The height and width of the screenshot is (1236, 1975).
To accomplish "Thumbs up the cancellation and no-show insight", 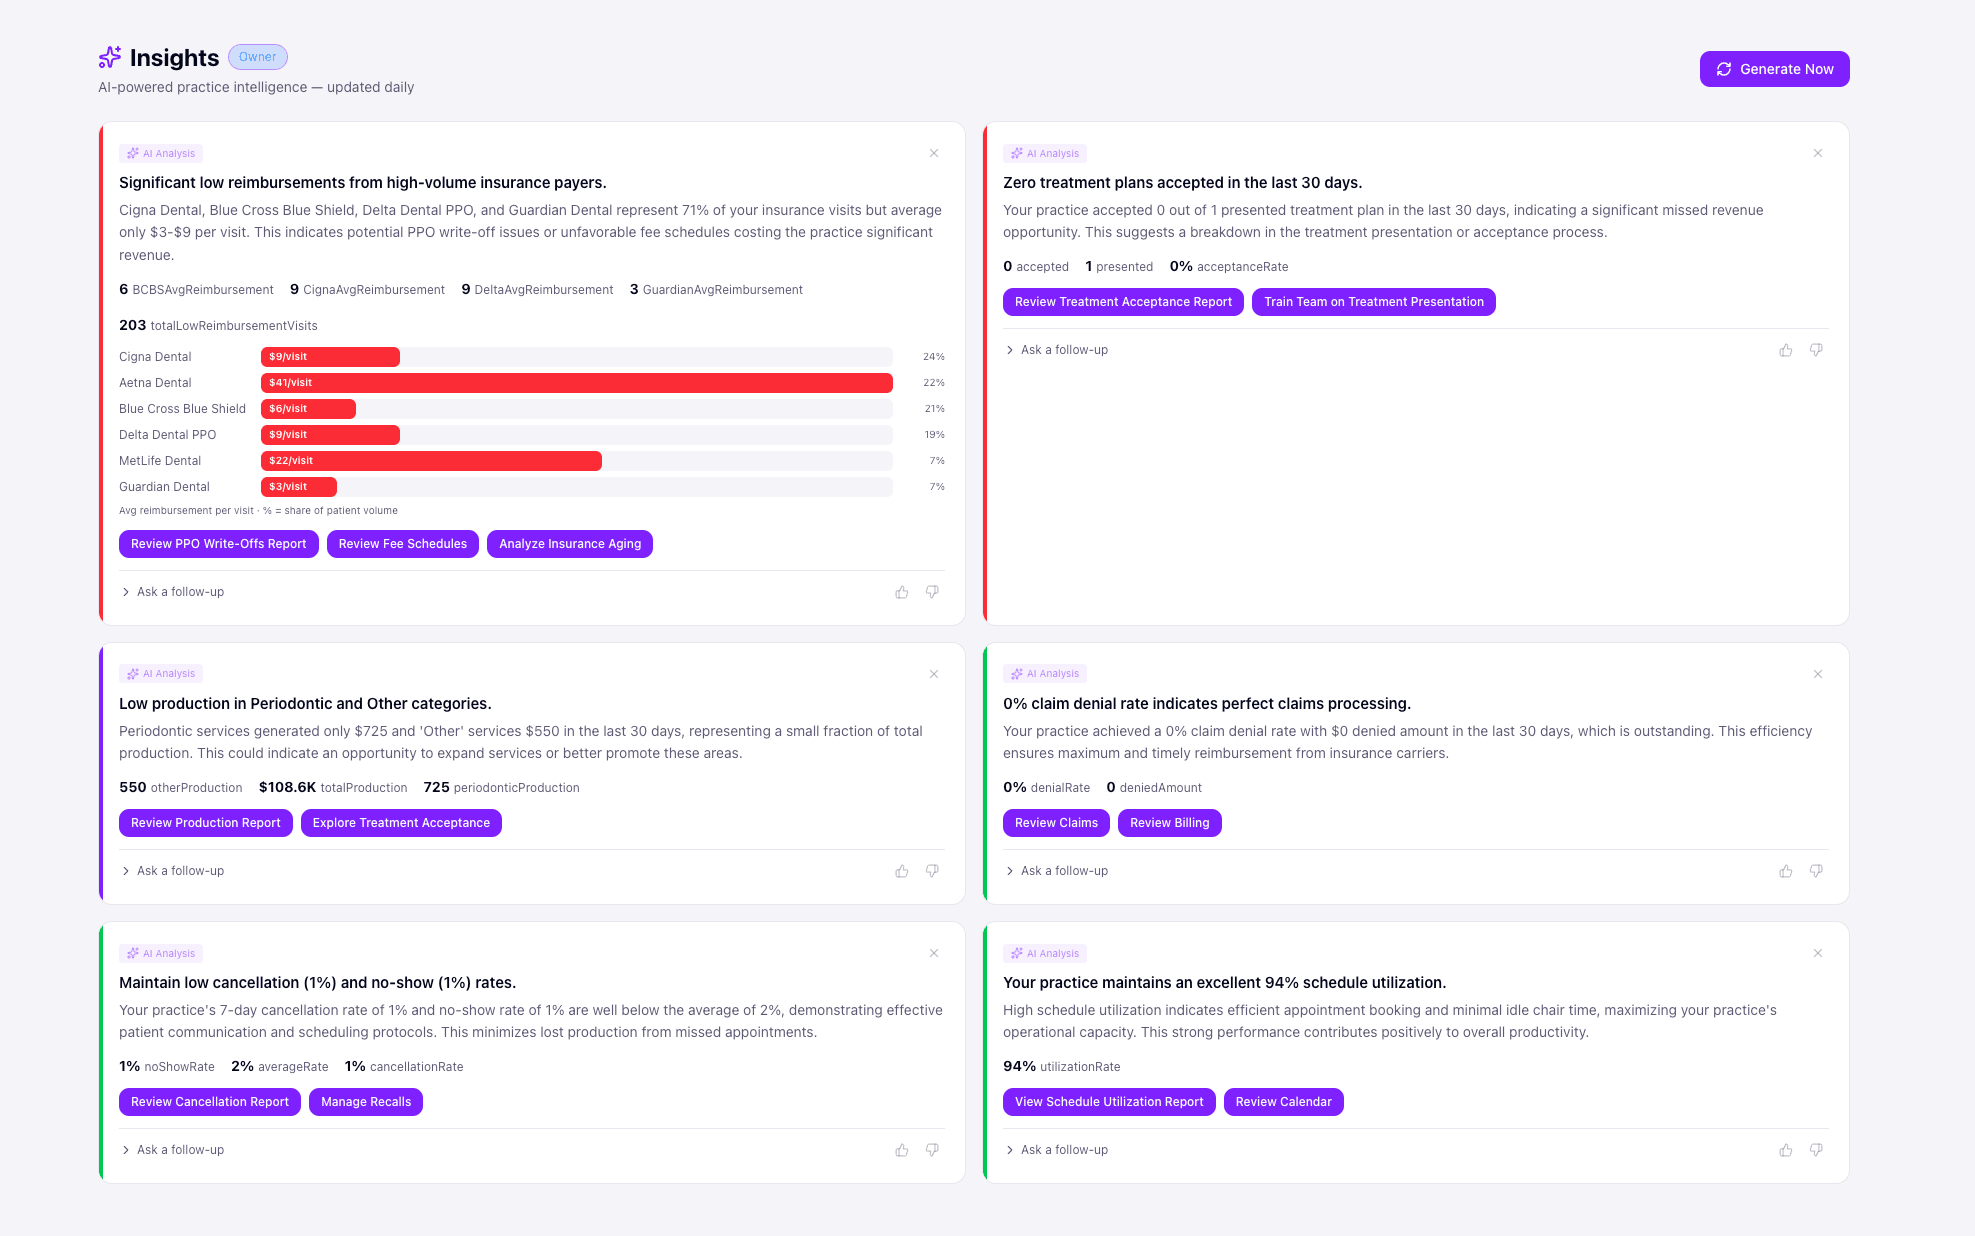I will [x=902, y=1150].
